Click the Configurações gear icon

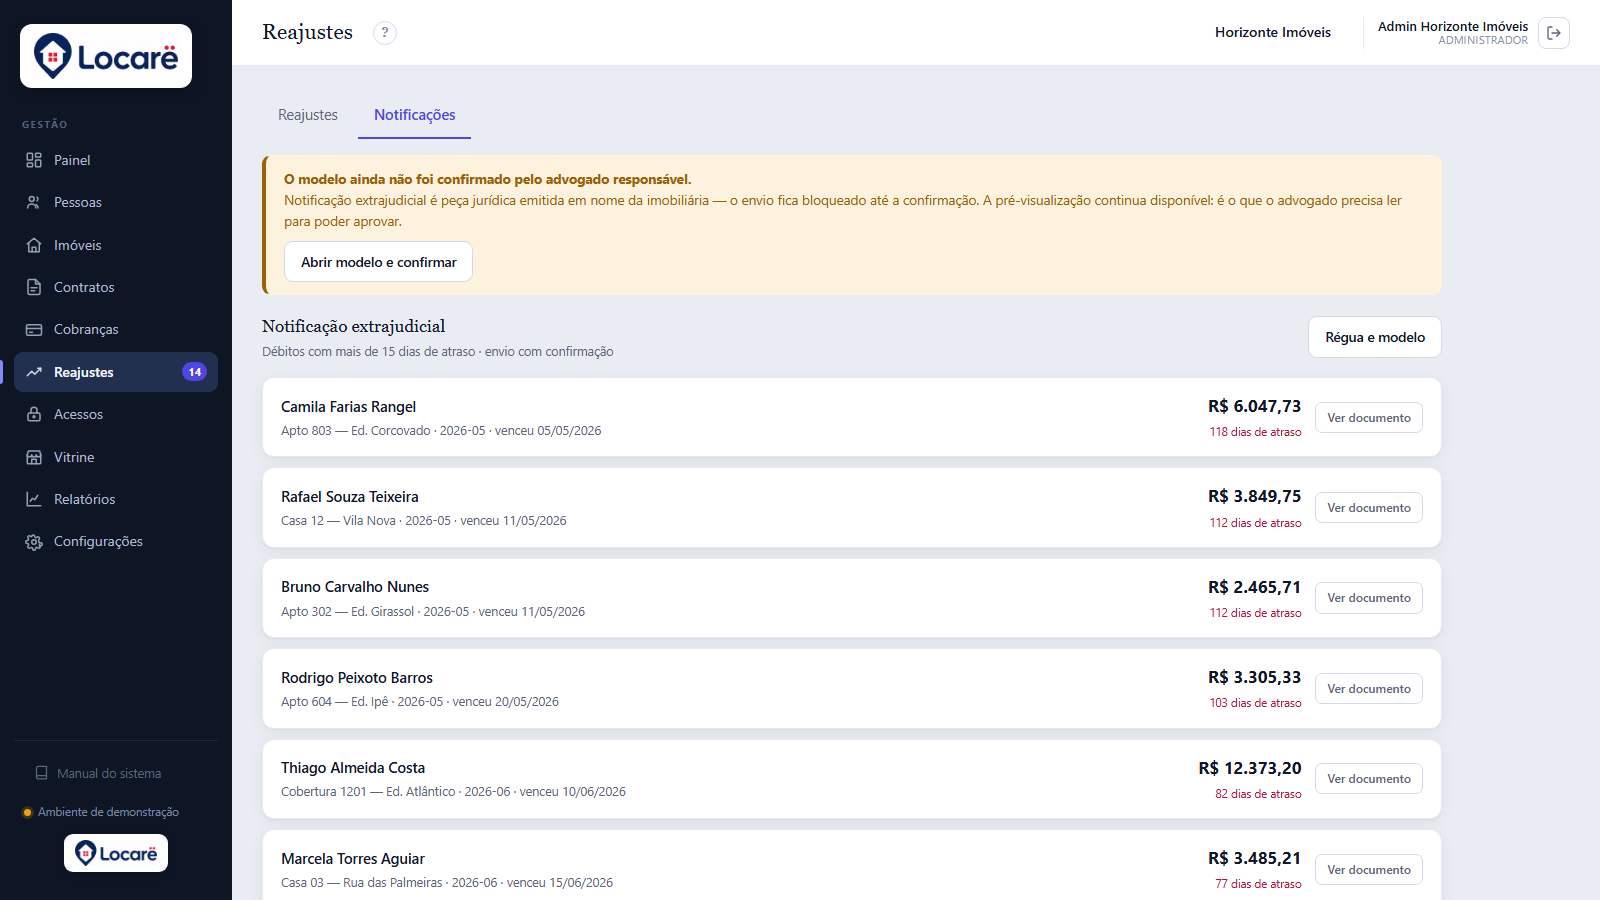(x=34, y=541)
